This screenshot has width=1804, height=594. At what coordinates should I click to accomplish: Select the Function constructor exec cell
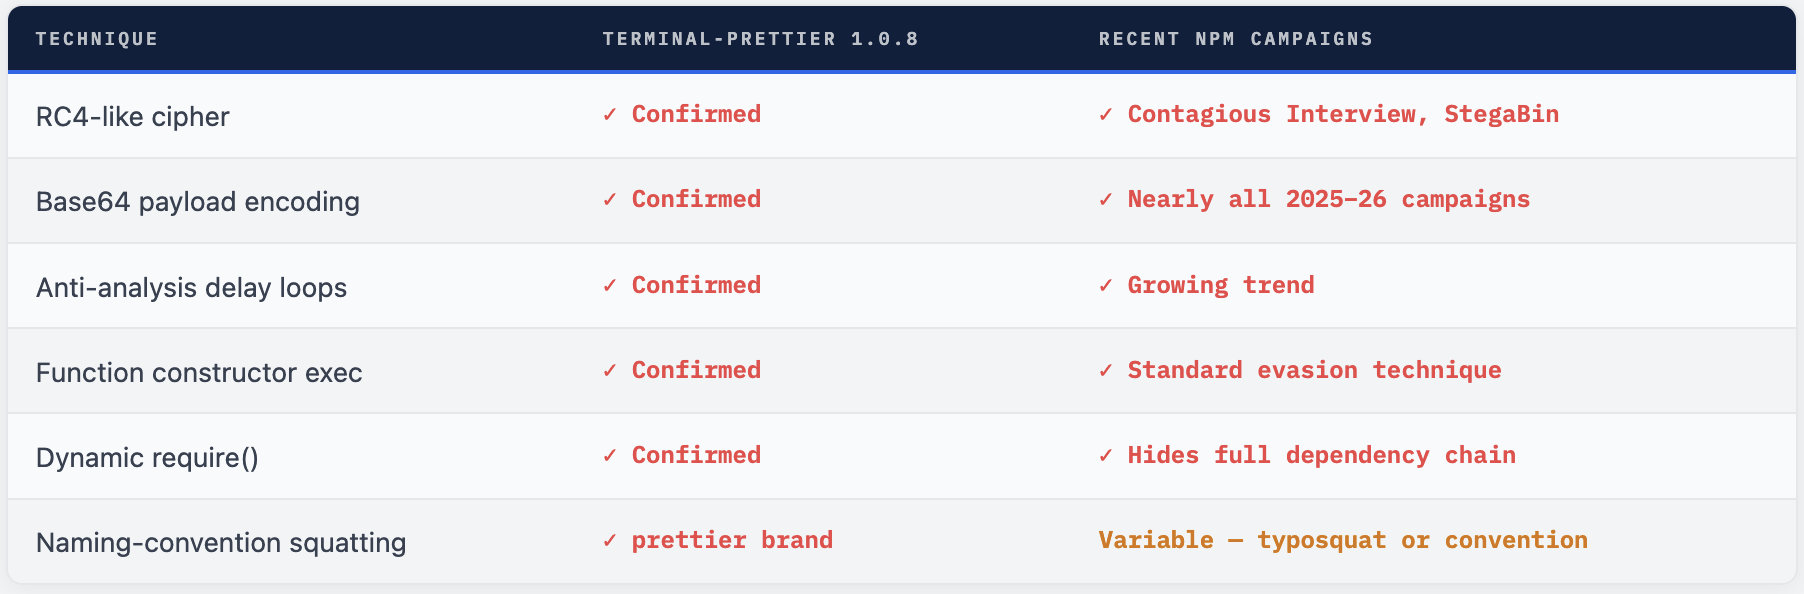199,373
